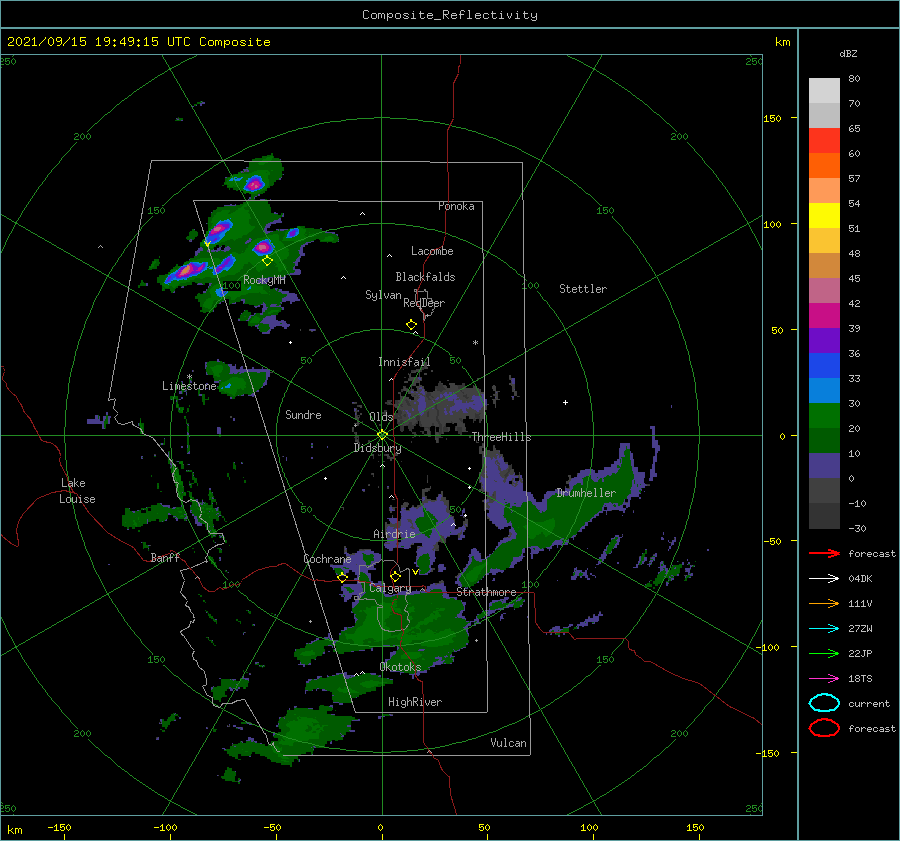The width and height of the screenshot is (900, 841).
Task: Click the green 22JP arrow icon
Action: click(824, 653)
